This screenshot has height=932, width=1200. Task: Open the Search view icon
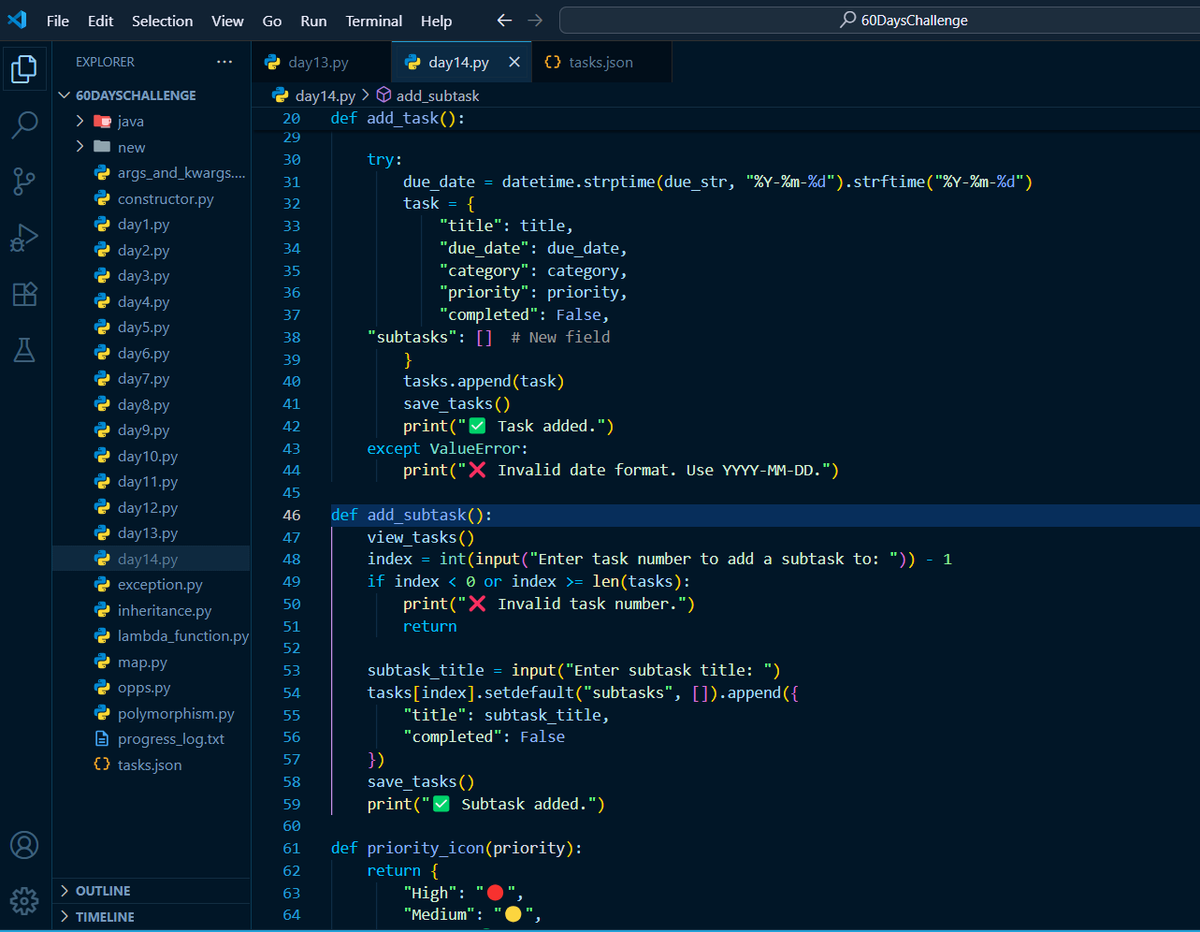(x=25, y=125)
